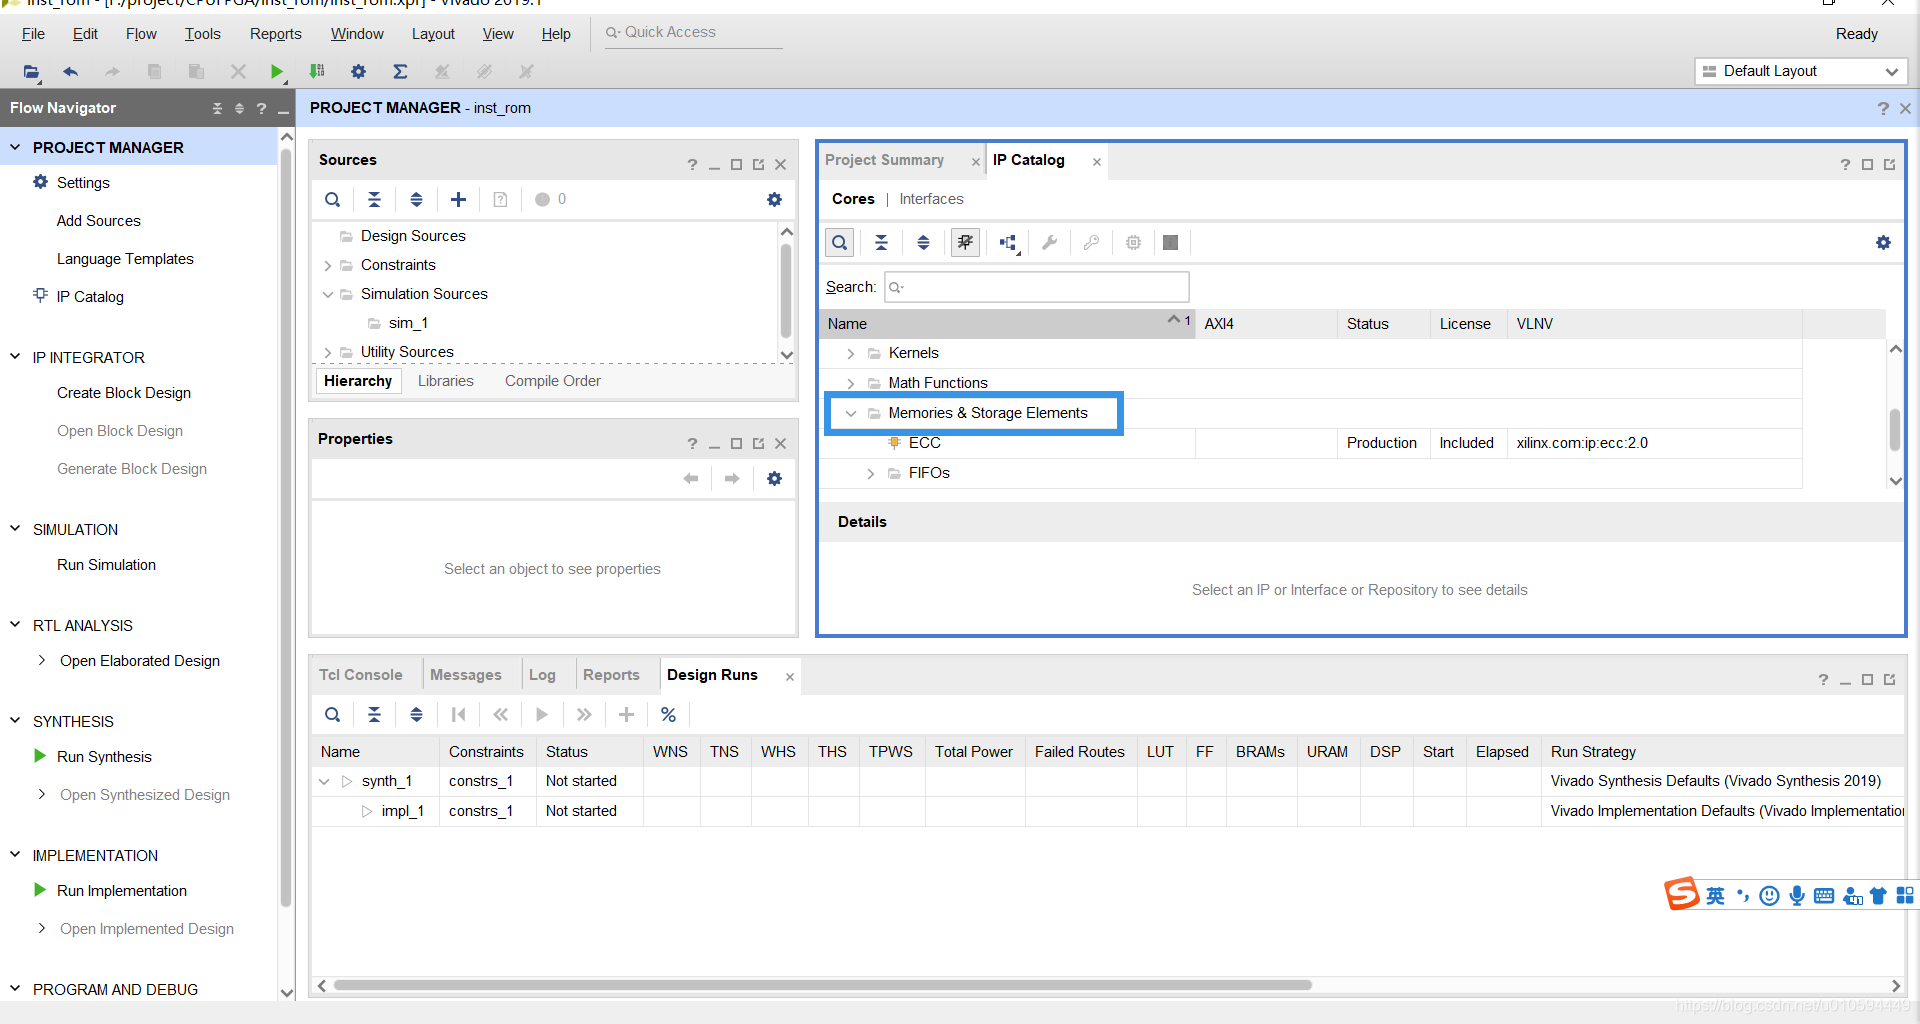
Task: Switch to Tcl Console tab
Action: [x=361, y=675]
